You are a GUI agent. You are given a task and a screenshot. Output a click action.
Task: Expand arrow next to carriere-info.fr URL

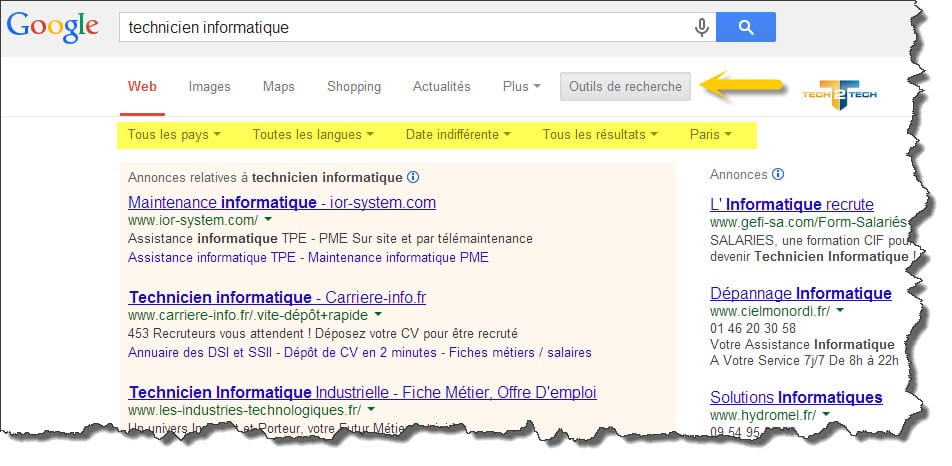pos(378,314)
